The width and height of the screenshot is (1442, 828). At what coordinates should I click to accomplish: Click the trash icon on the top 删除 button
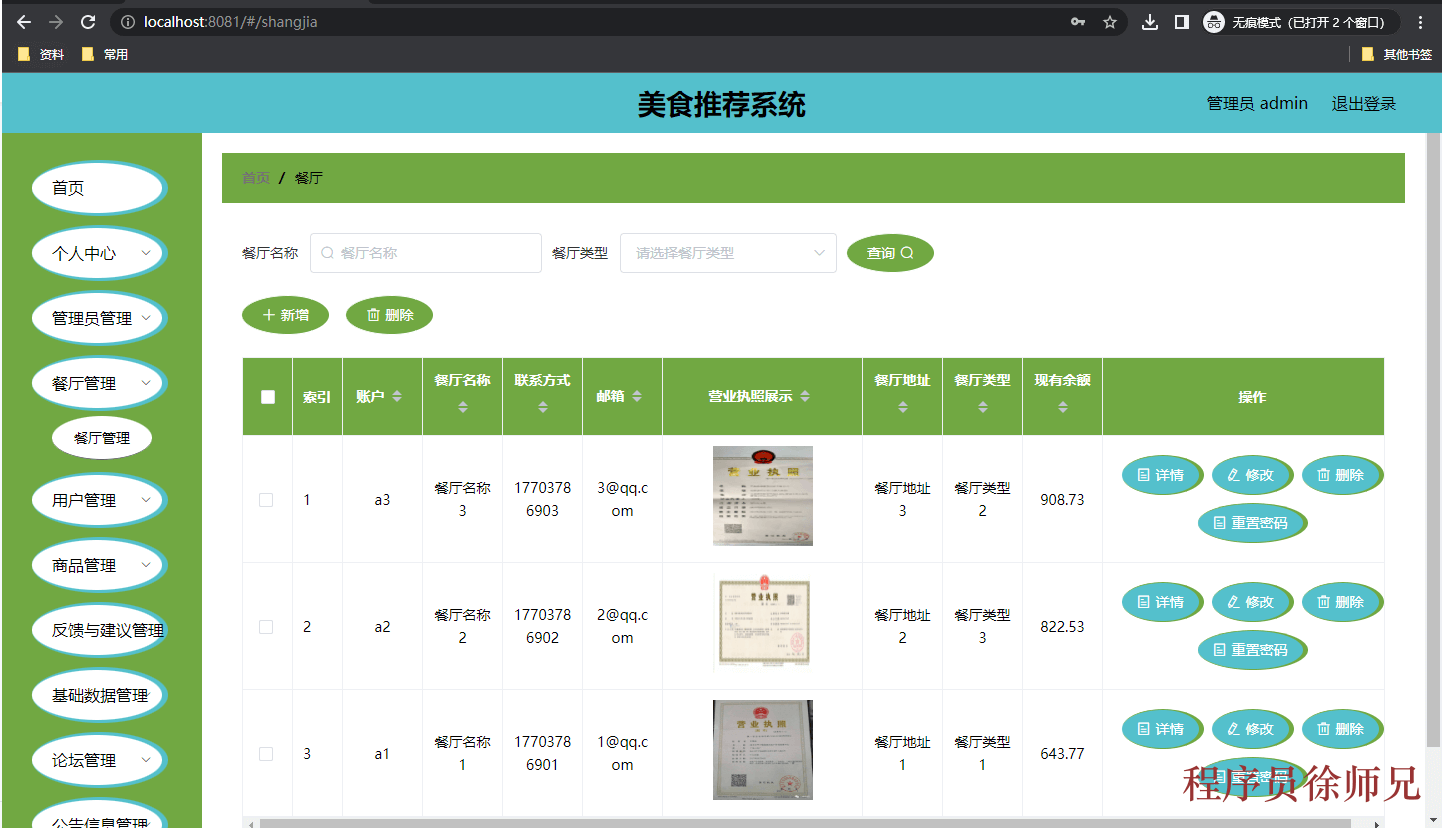pyautogui.click(x=371, y=314)
